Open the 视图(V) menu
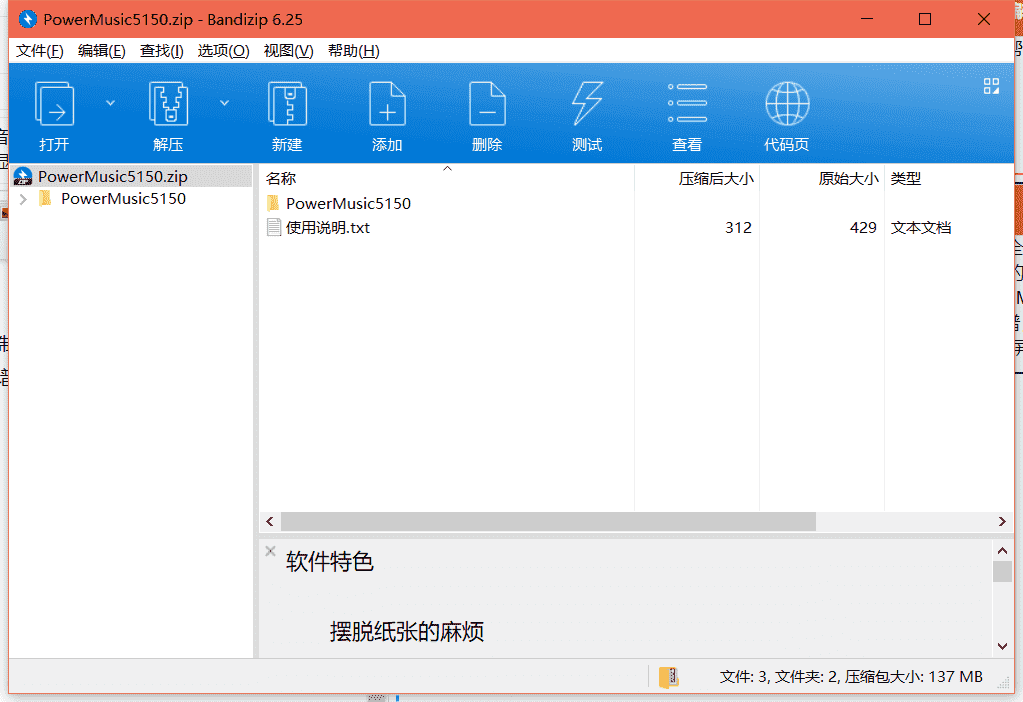Image resolution: width=1023 pixels, height=702 pixels. [288, 51]
